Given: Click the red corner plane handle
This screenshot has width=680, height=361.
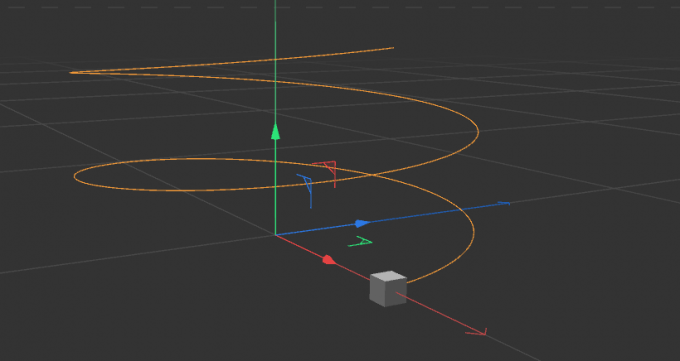Looking at the screenshot, I should coord(327,172).
